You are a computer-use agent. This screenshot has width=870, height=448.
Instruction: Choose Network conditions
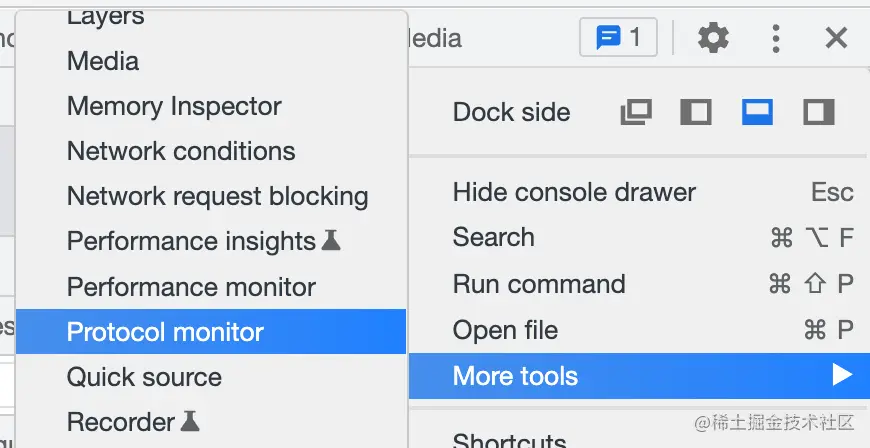click(181, 151)
